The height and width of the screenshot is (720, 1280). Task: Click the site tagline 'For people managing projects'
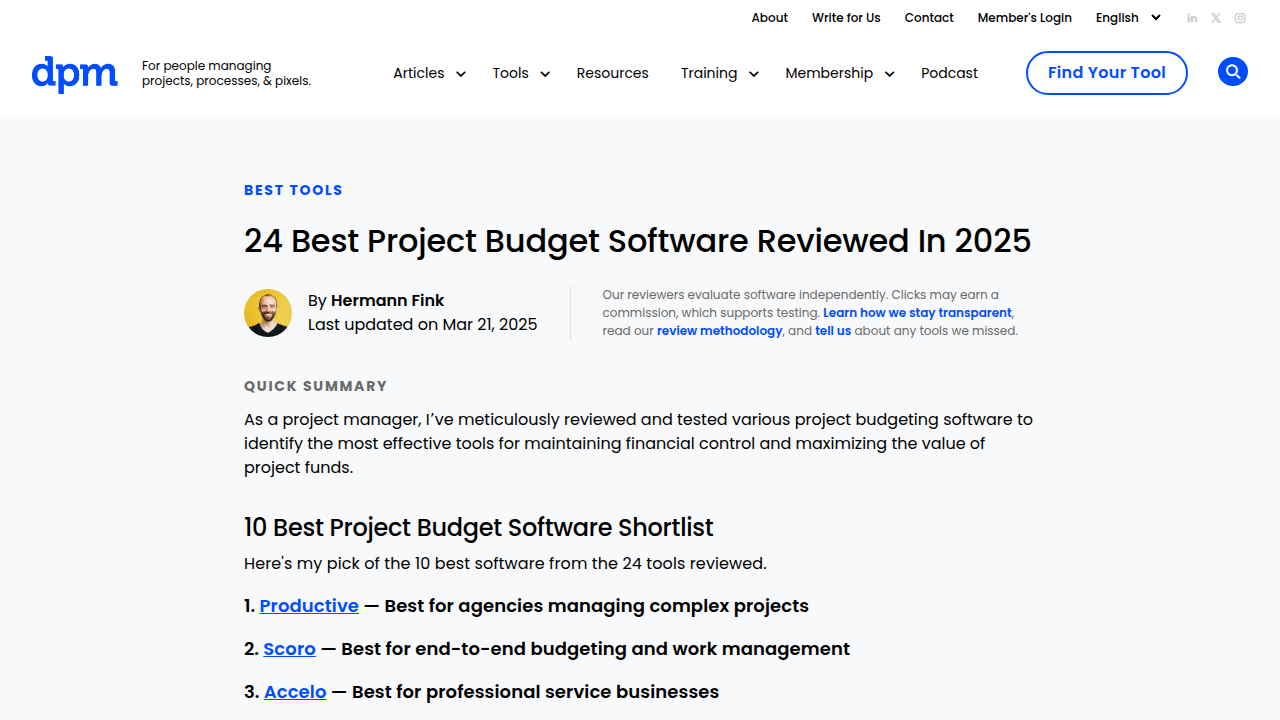(x=226, y=73)
